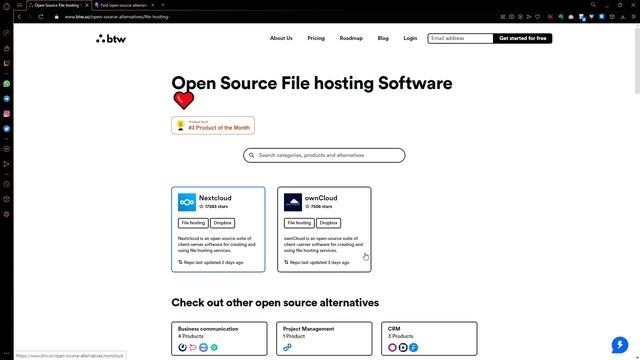Click Dropbox tag on Nextcloud card

222,223
